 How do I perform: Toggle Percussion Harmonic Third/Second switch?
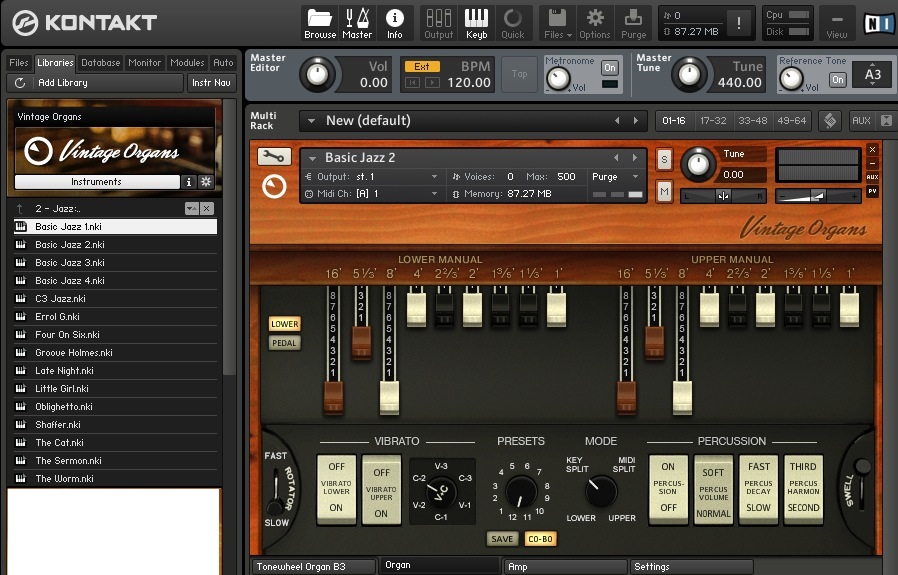803,490
